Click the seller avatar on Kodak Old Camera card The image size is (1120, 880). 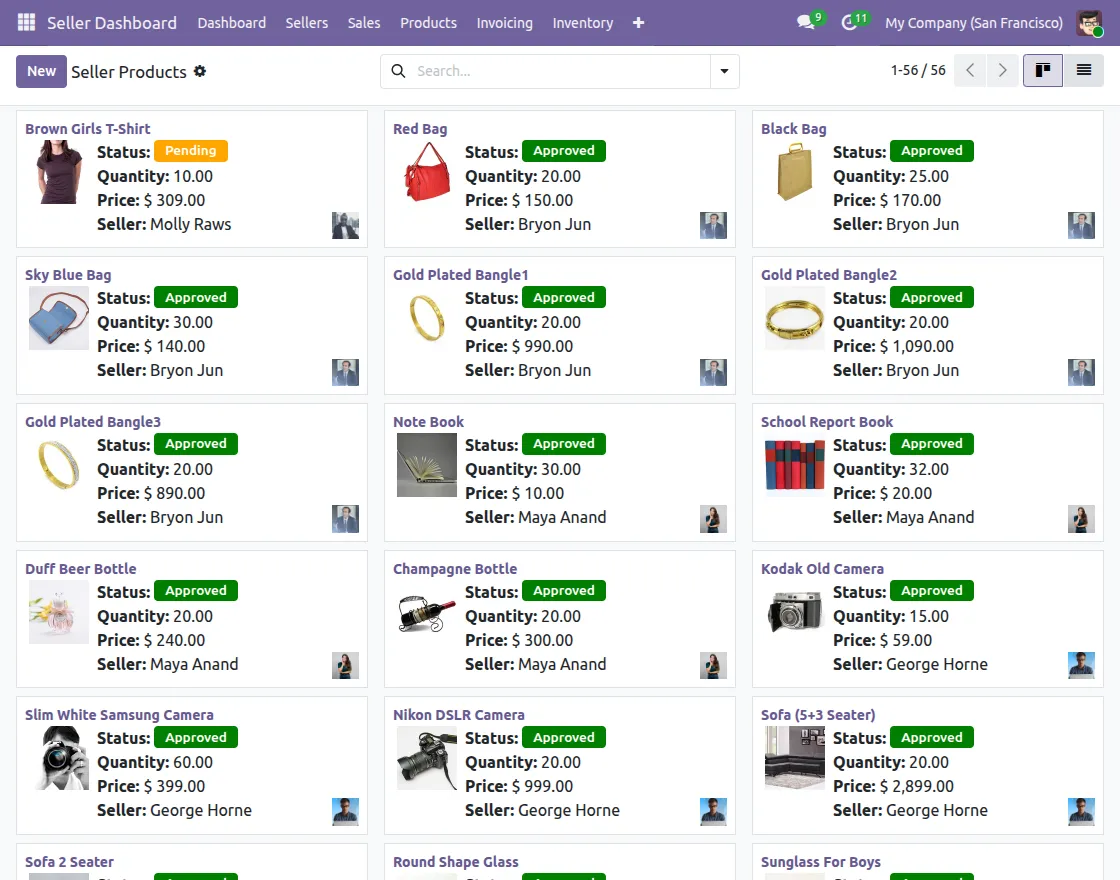click(x=1081, y=666)
